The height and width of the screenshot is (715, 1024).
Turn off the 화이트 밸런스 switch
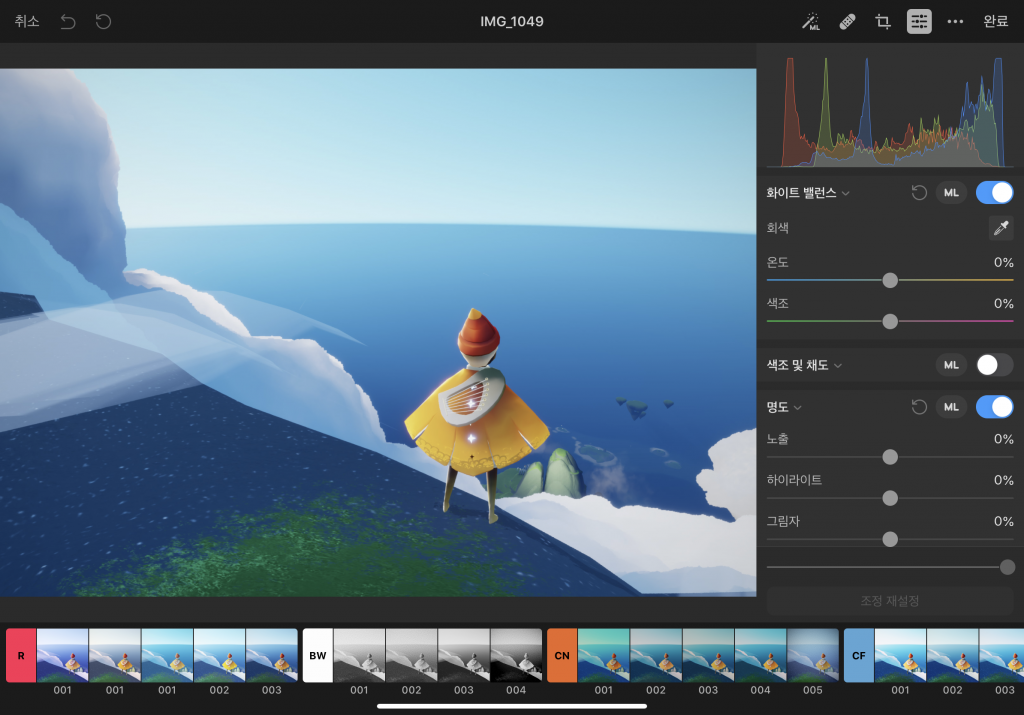tap(995, 193)
